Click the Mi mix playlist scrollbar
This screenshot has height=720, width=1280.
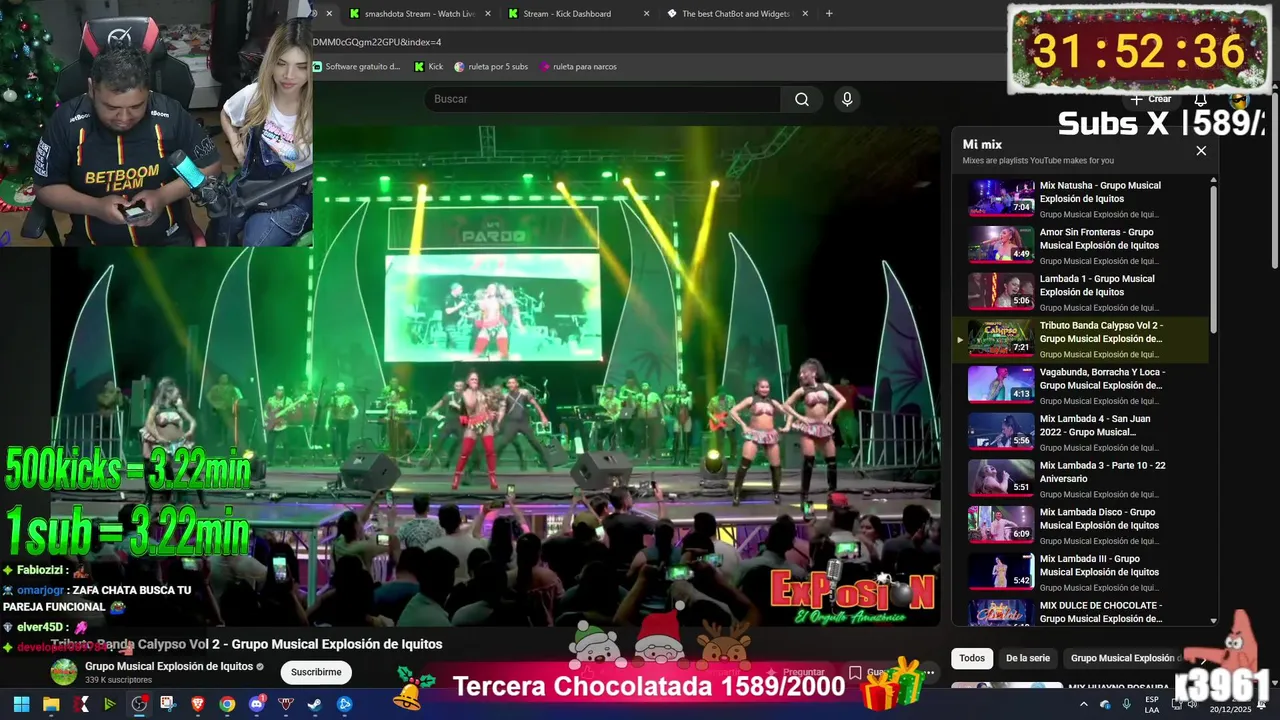tap(1214, 260)
